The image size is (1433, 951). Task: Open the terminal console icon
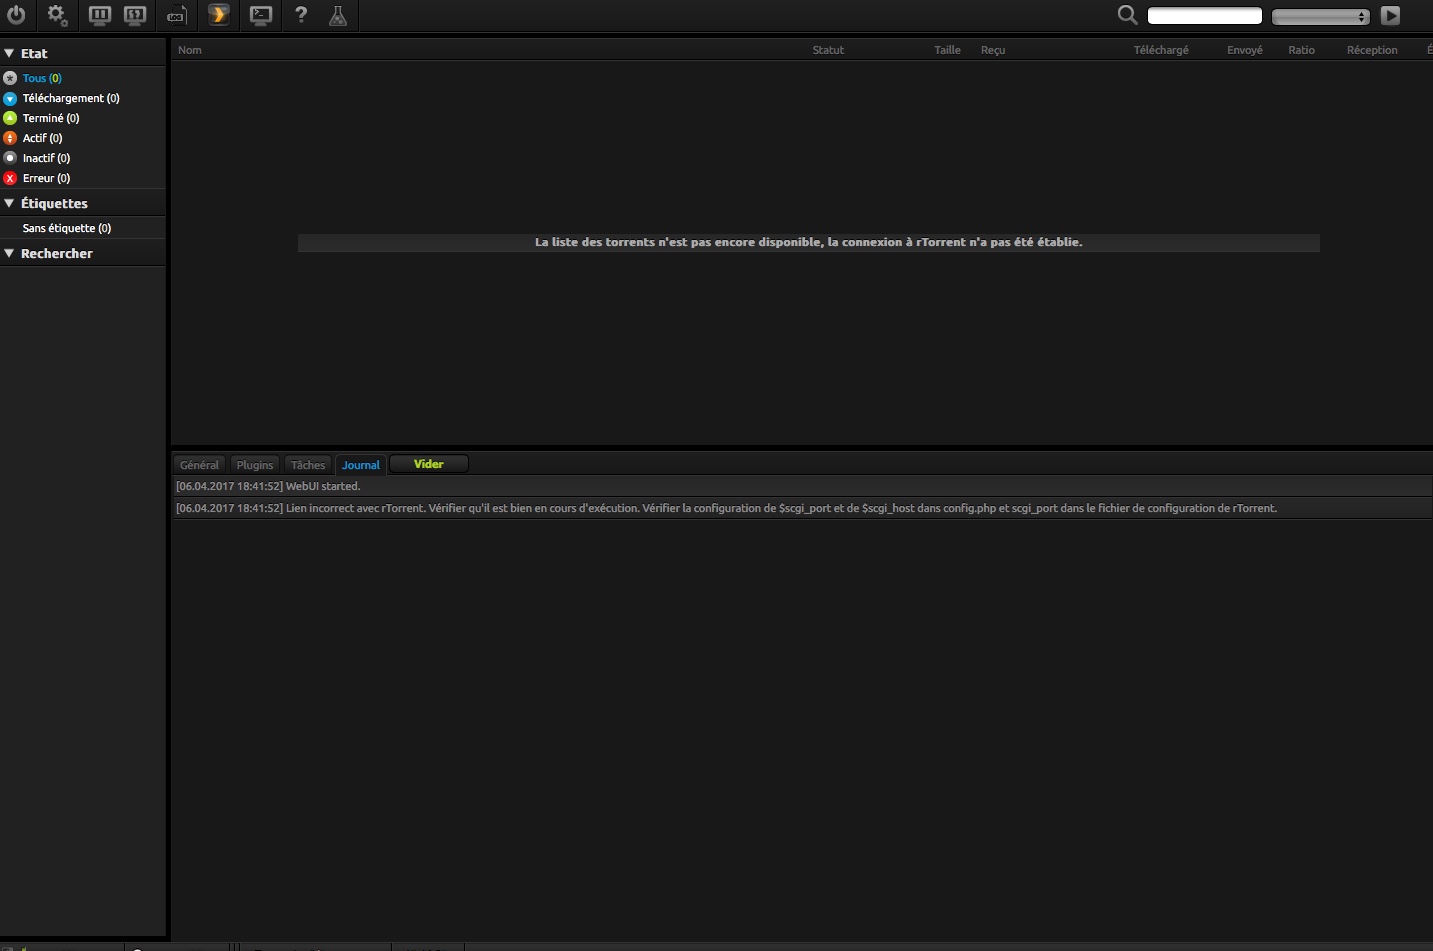pos(261,15)
